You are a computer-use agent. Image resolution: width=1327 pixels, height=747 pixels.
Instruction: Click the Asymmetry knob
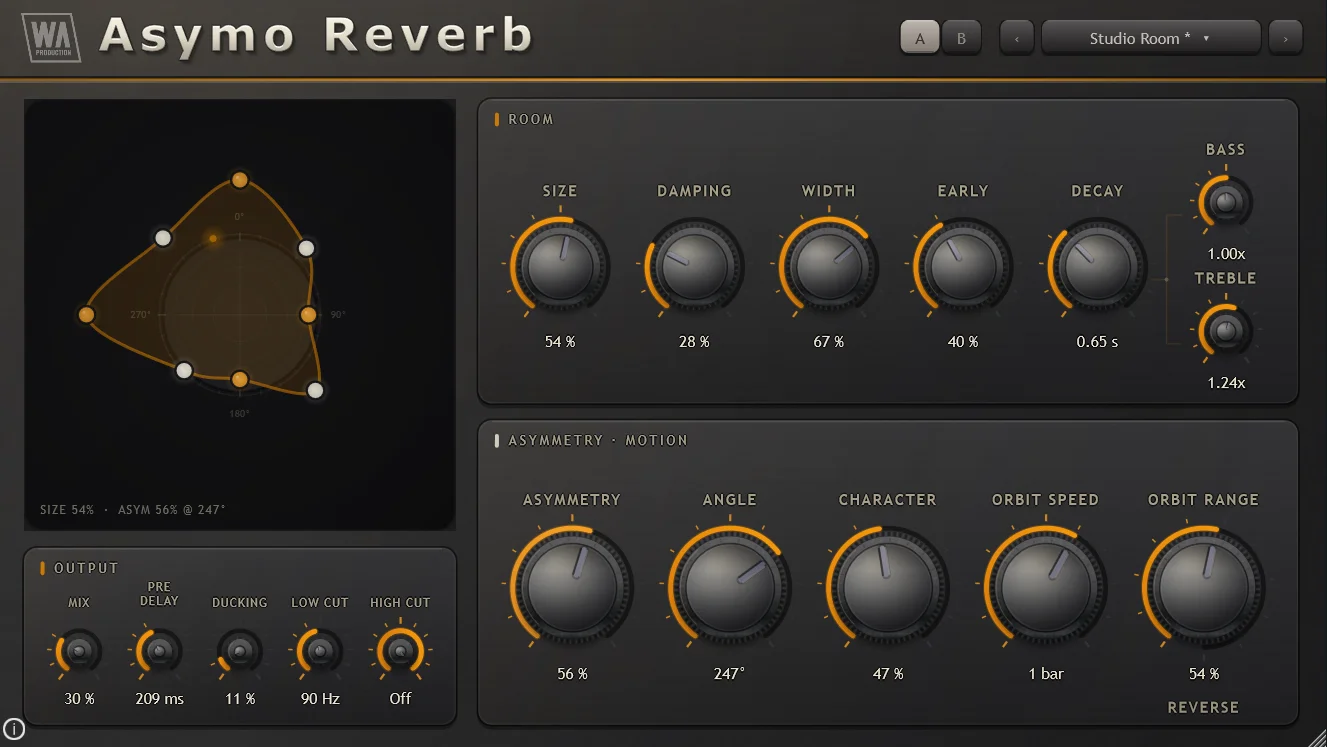tap(572, 587)
